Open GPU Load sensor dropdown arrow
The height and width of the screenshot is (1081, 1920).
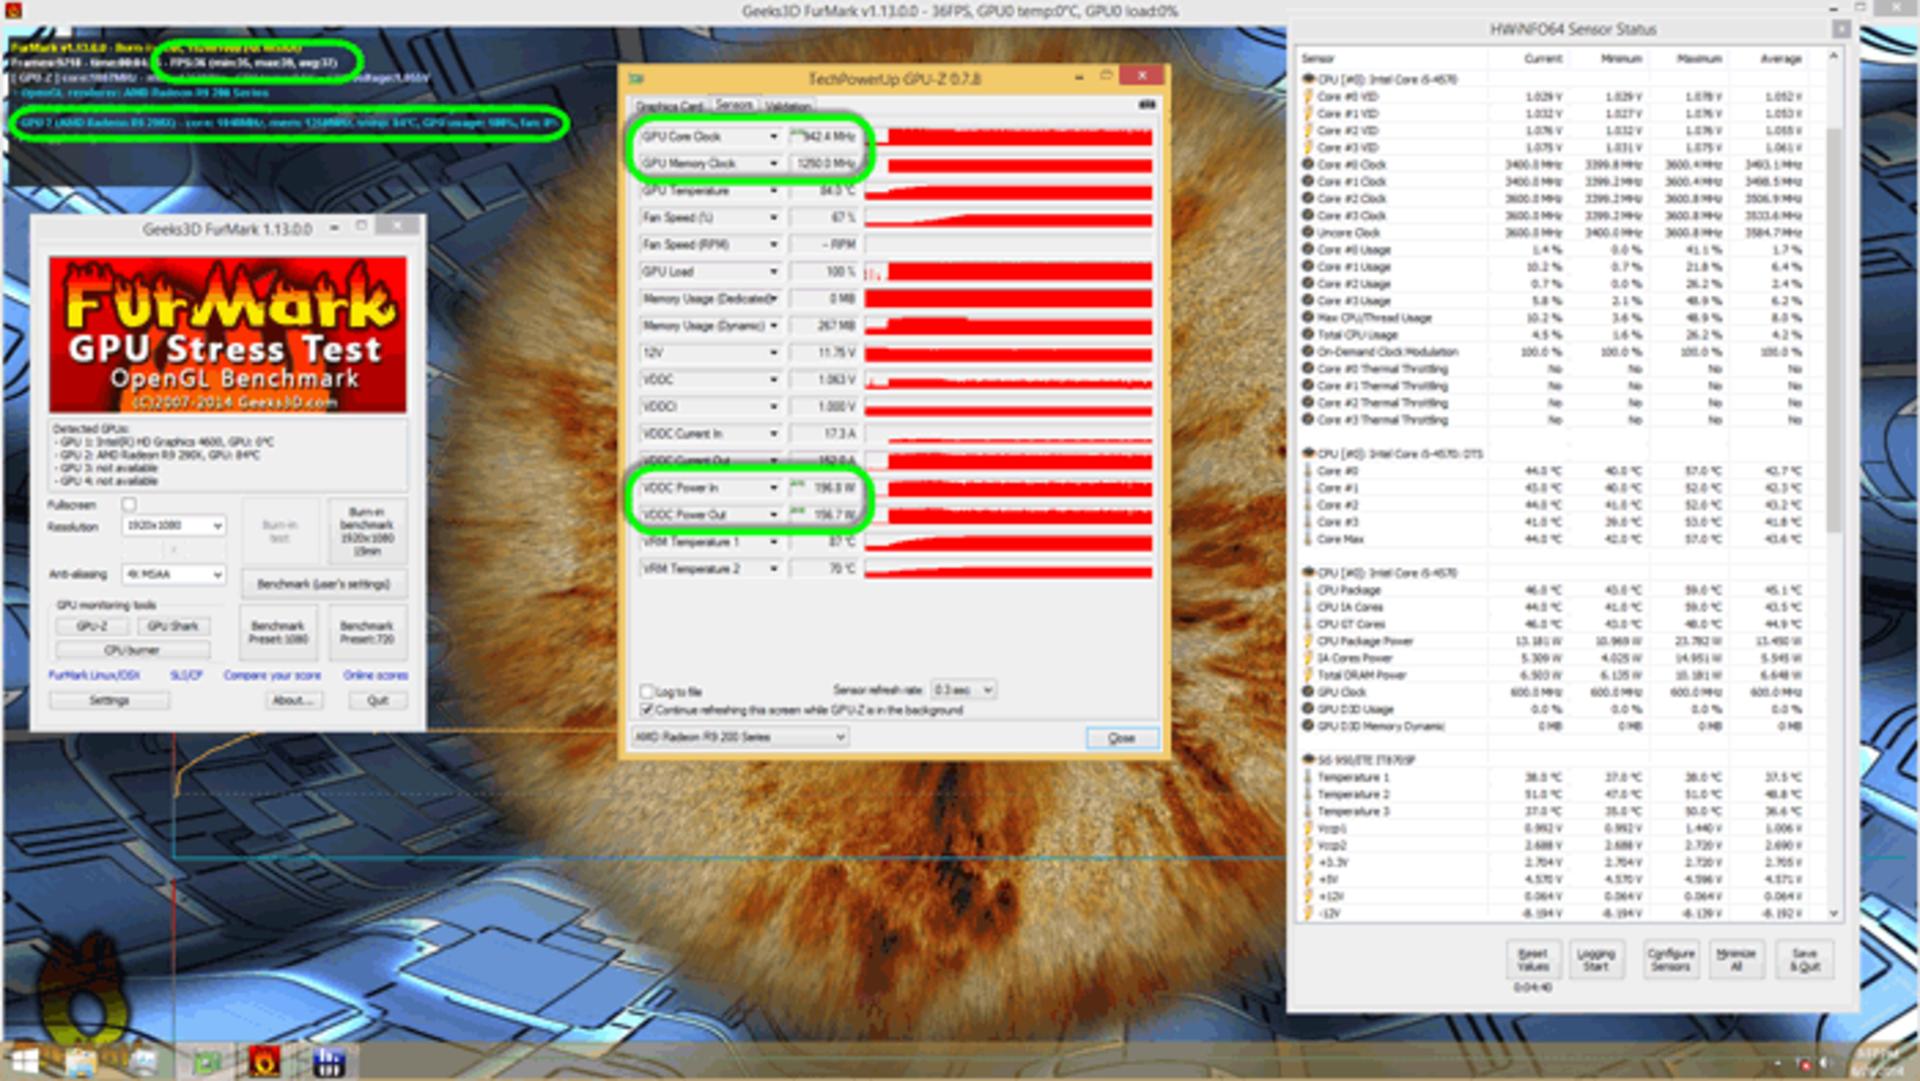(x=773, y=271)
